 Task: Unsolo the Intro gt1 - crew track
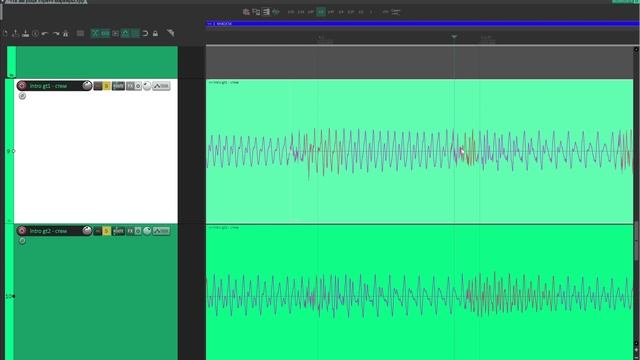[107, 86]
